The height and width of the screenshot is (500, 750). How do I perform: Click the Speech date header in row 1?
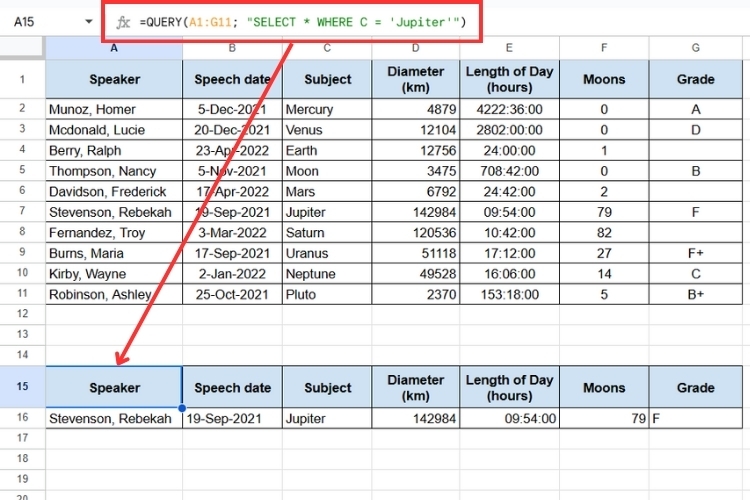[x=232, y=79]
